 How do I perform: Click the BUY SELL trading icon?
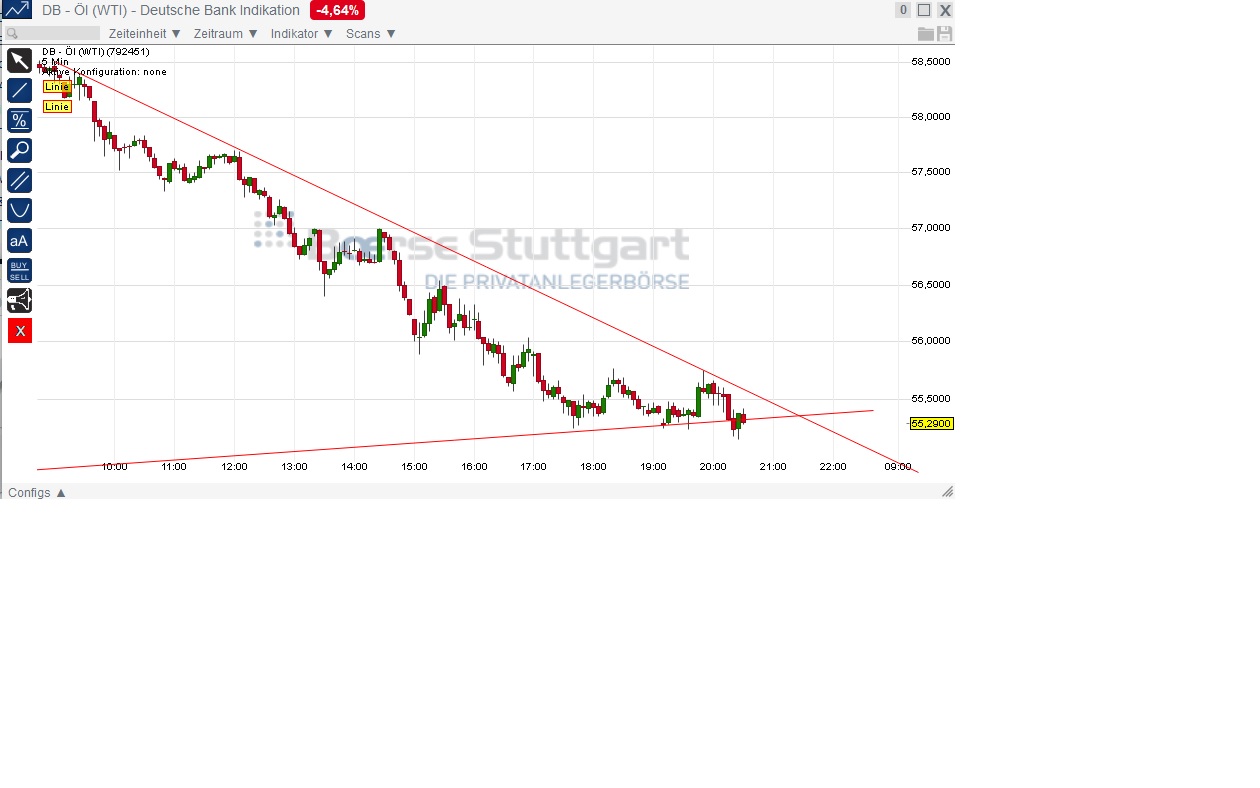coord(19,270)
